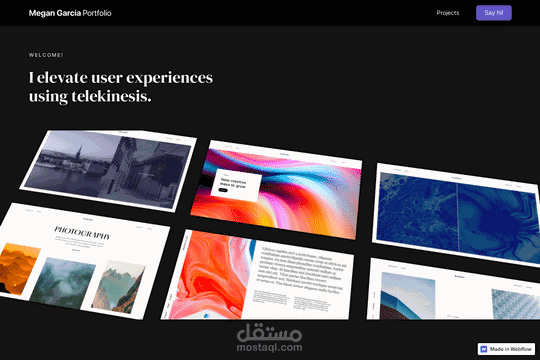Open the gray town photo project thumbnail
This screenshot has height=360, width=540.
[x=108, y=171]
